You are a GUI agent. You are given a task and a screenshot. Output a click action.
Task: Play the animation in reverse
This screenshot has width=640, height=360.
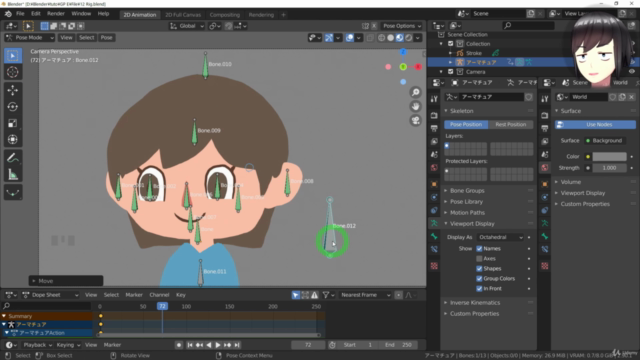tap(209, 345)
